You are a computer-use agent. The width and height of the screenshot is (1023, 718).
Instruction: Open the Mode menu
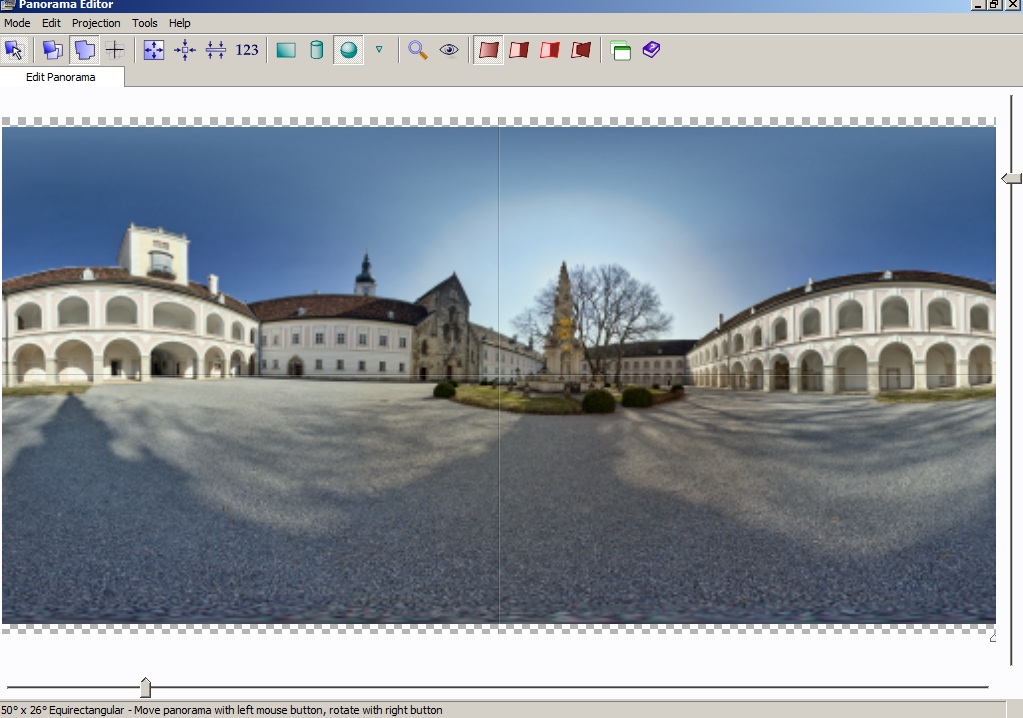pos(17,23)
